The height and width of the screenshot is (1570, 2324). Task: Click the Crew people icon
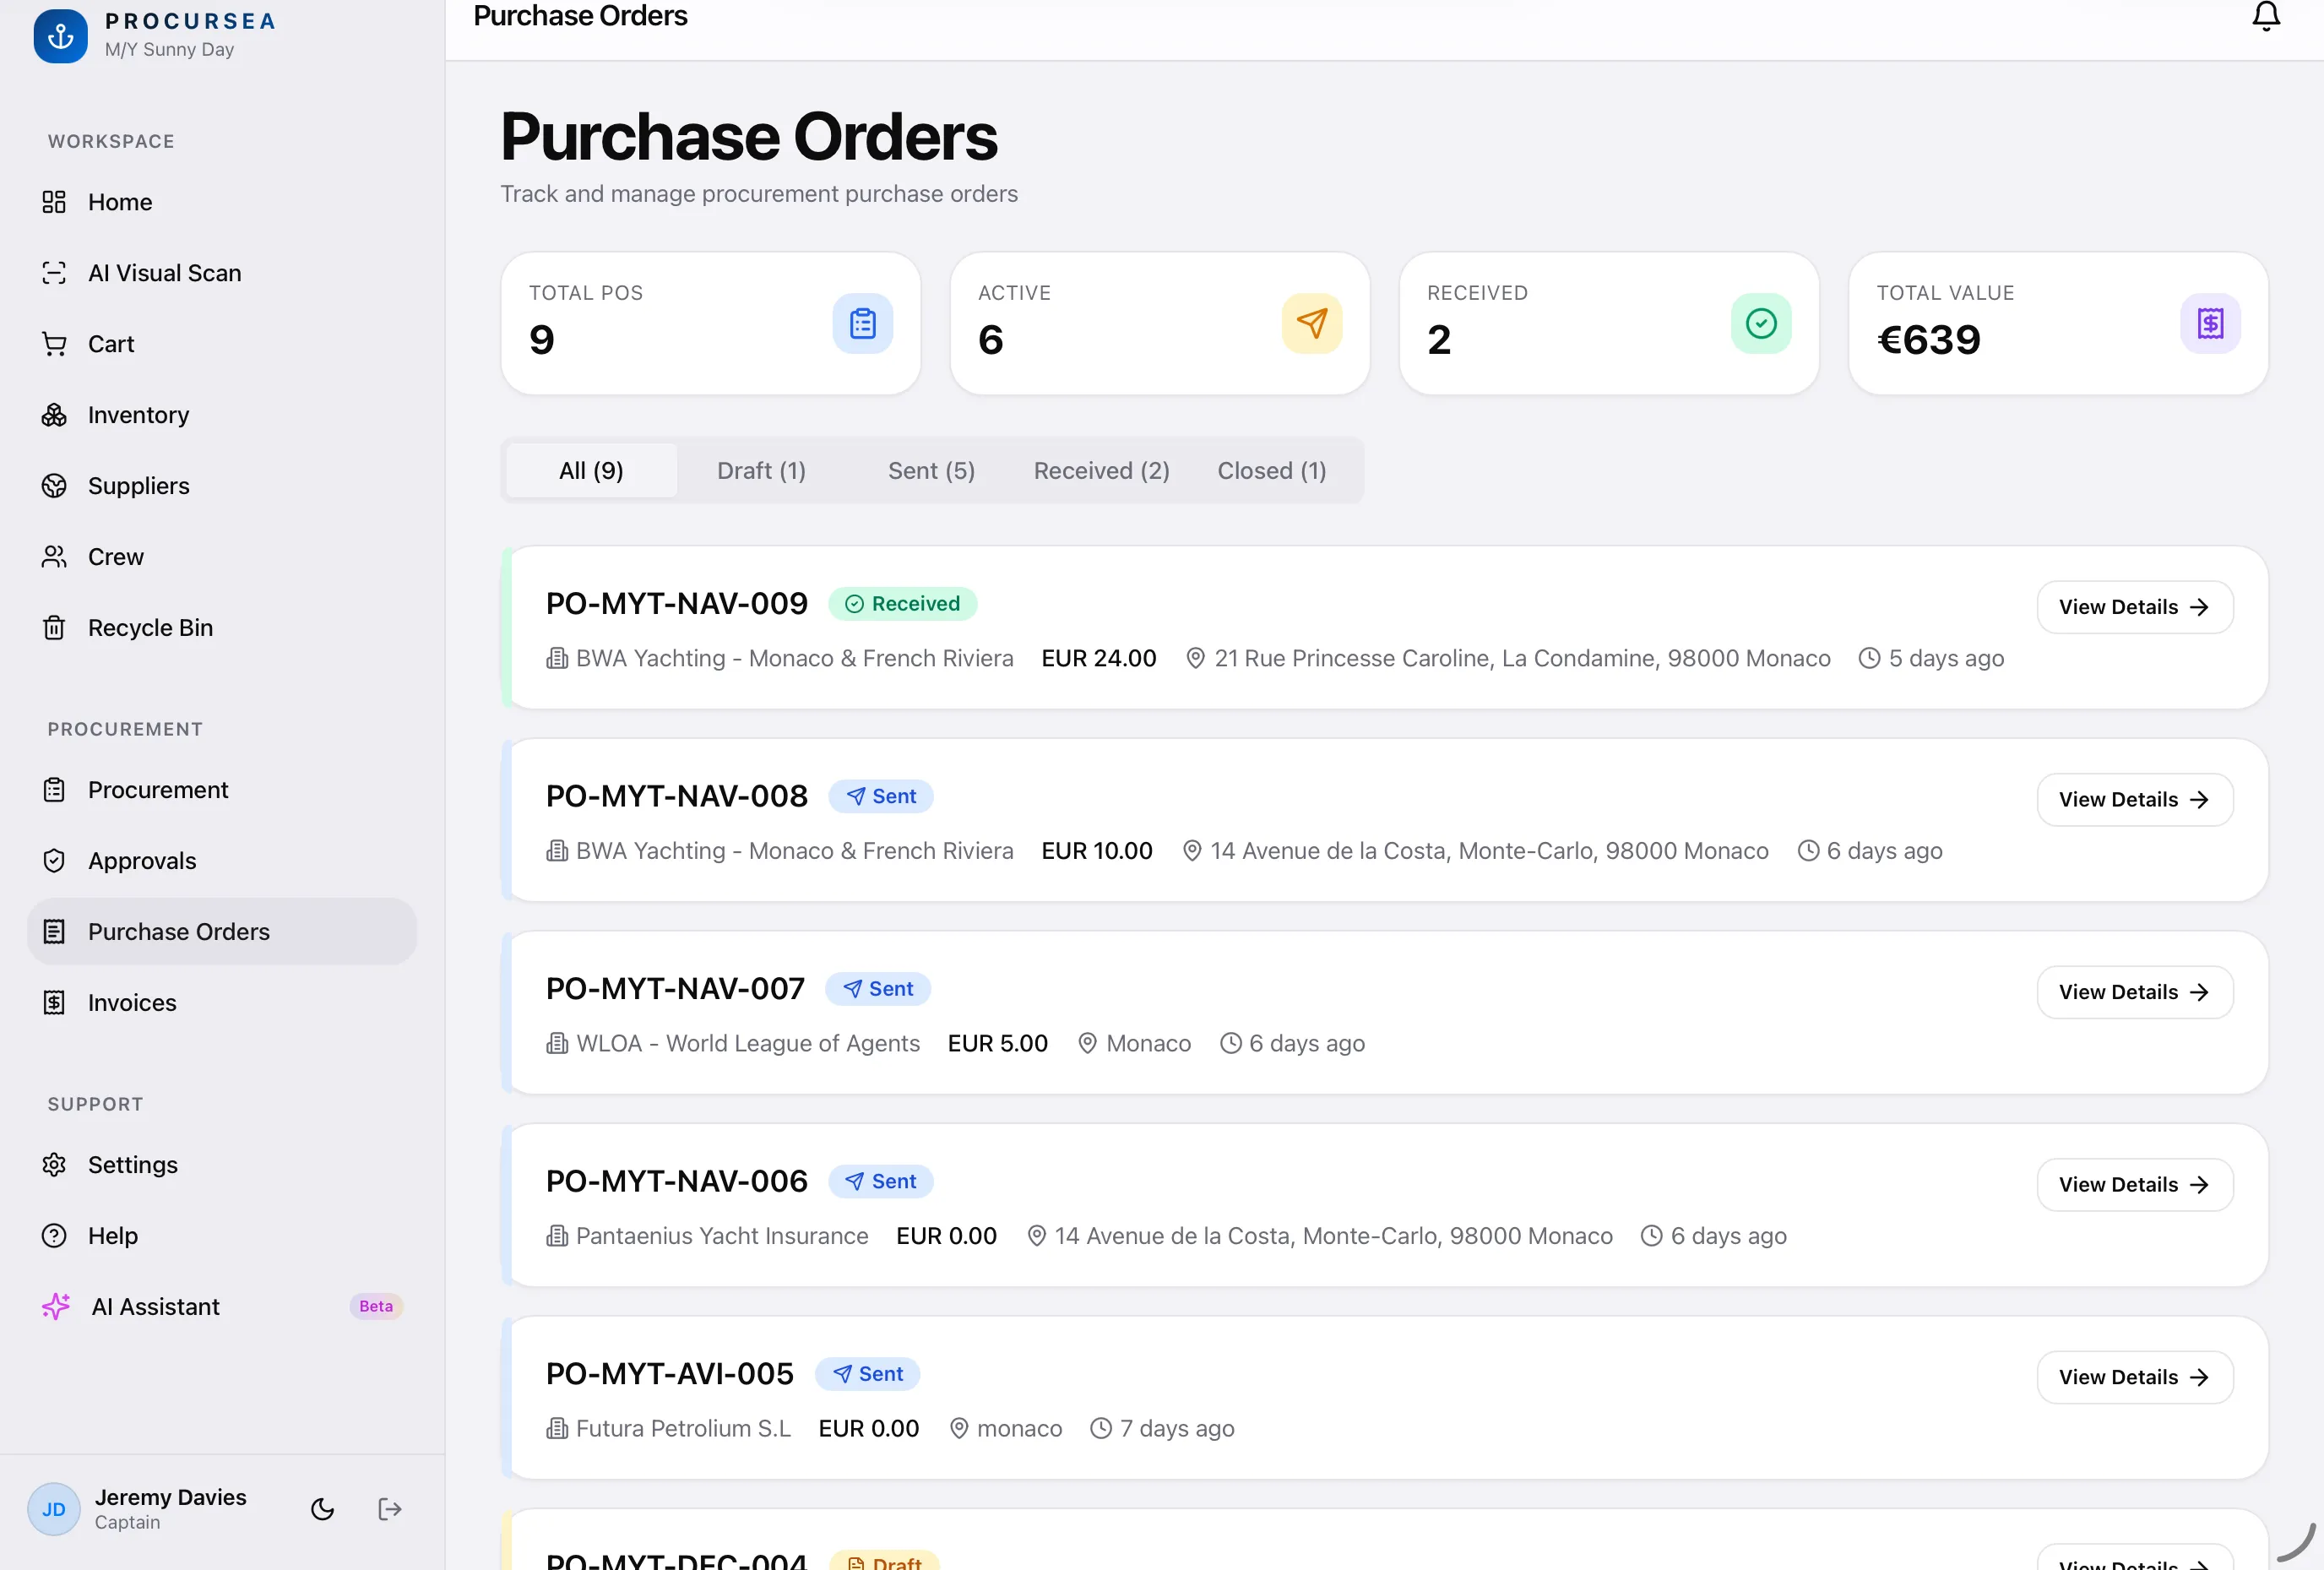(54, 557)
